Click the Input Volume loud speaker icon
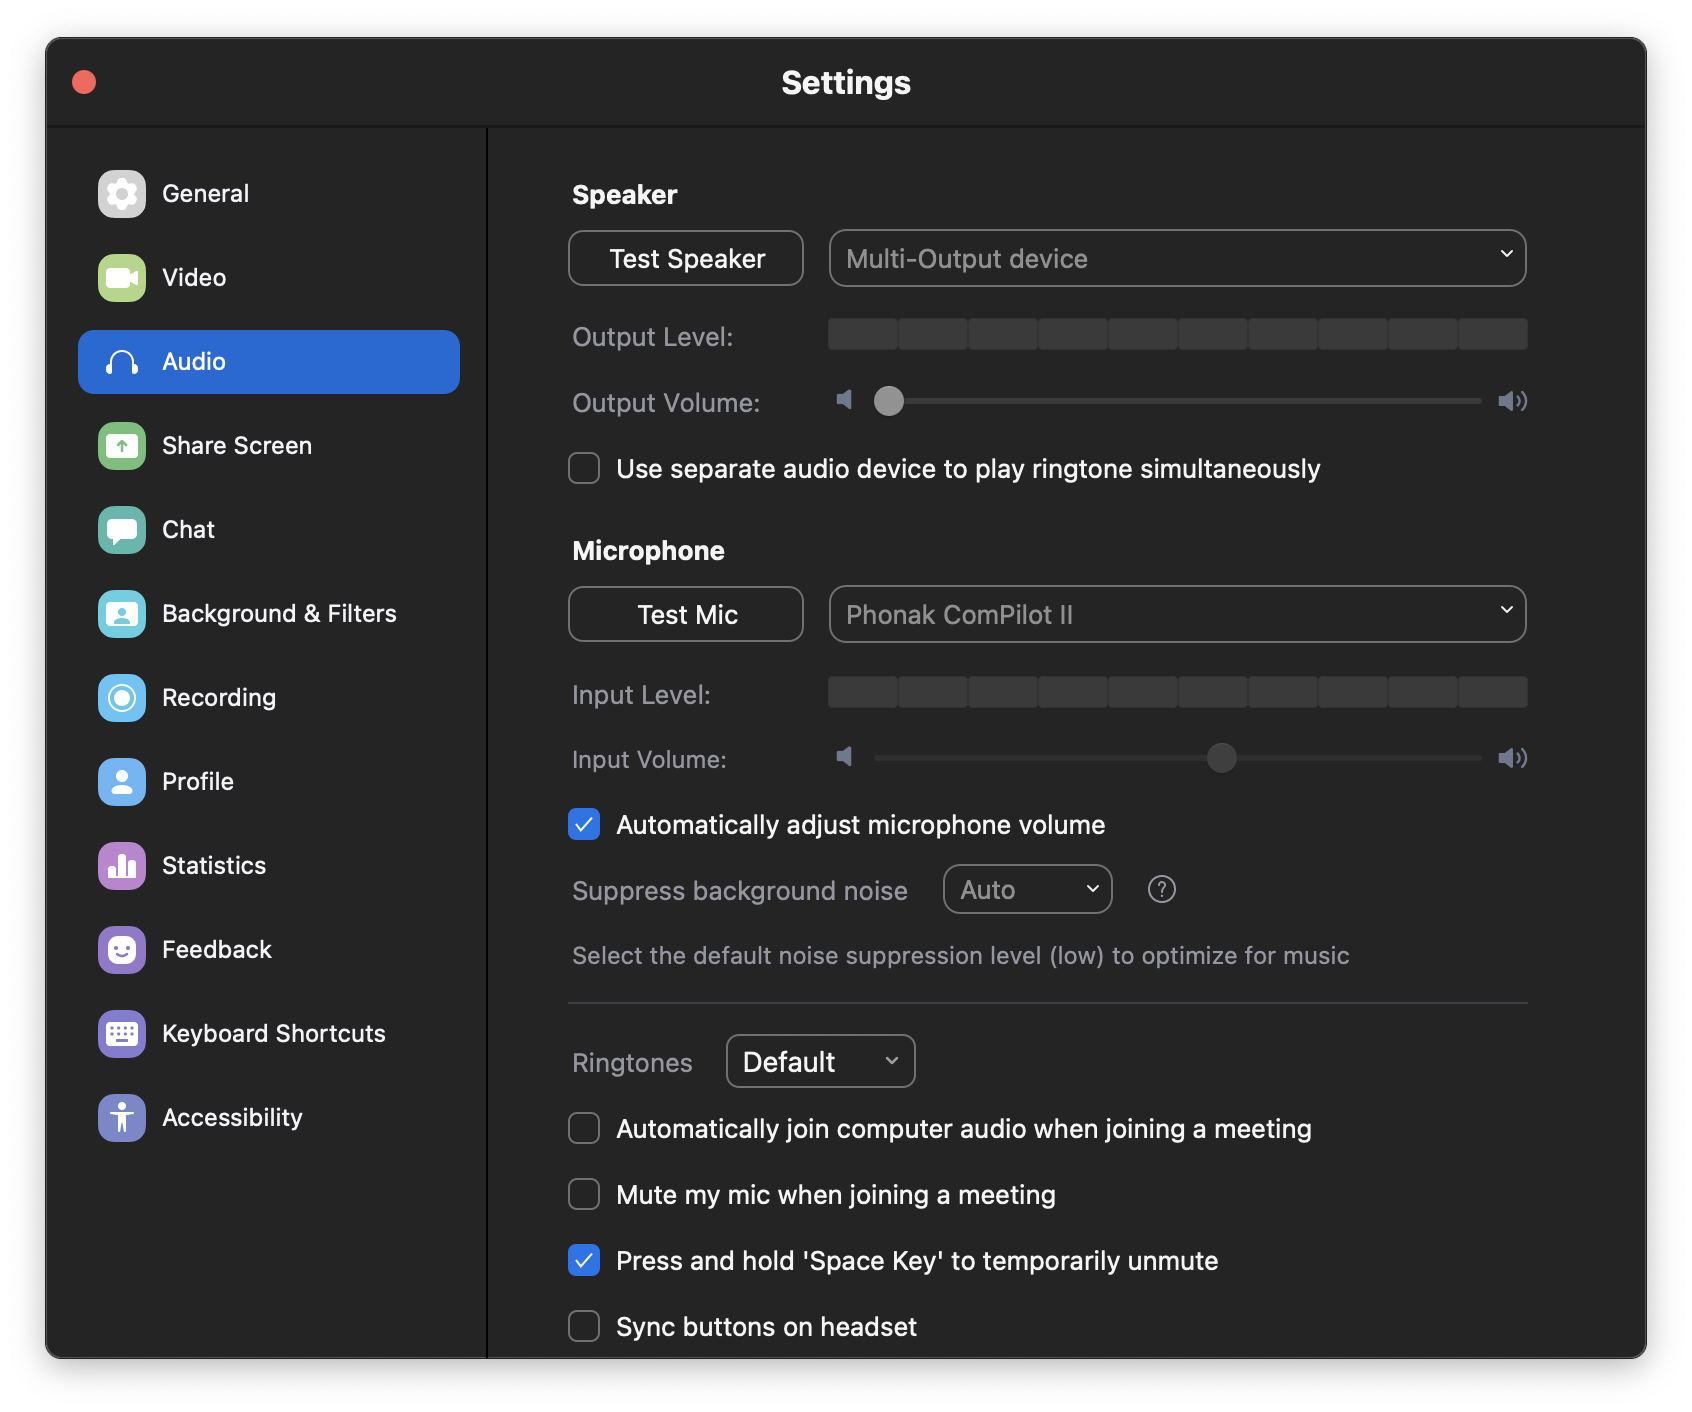Viewport: 1692px width, 1412px height. [x=1512, y=758]
